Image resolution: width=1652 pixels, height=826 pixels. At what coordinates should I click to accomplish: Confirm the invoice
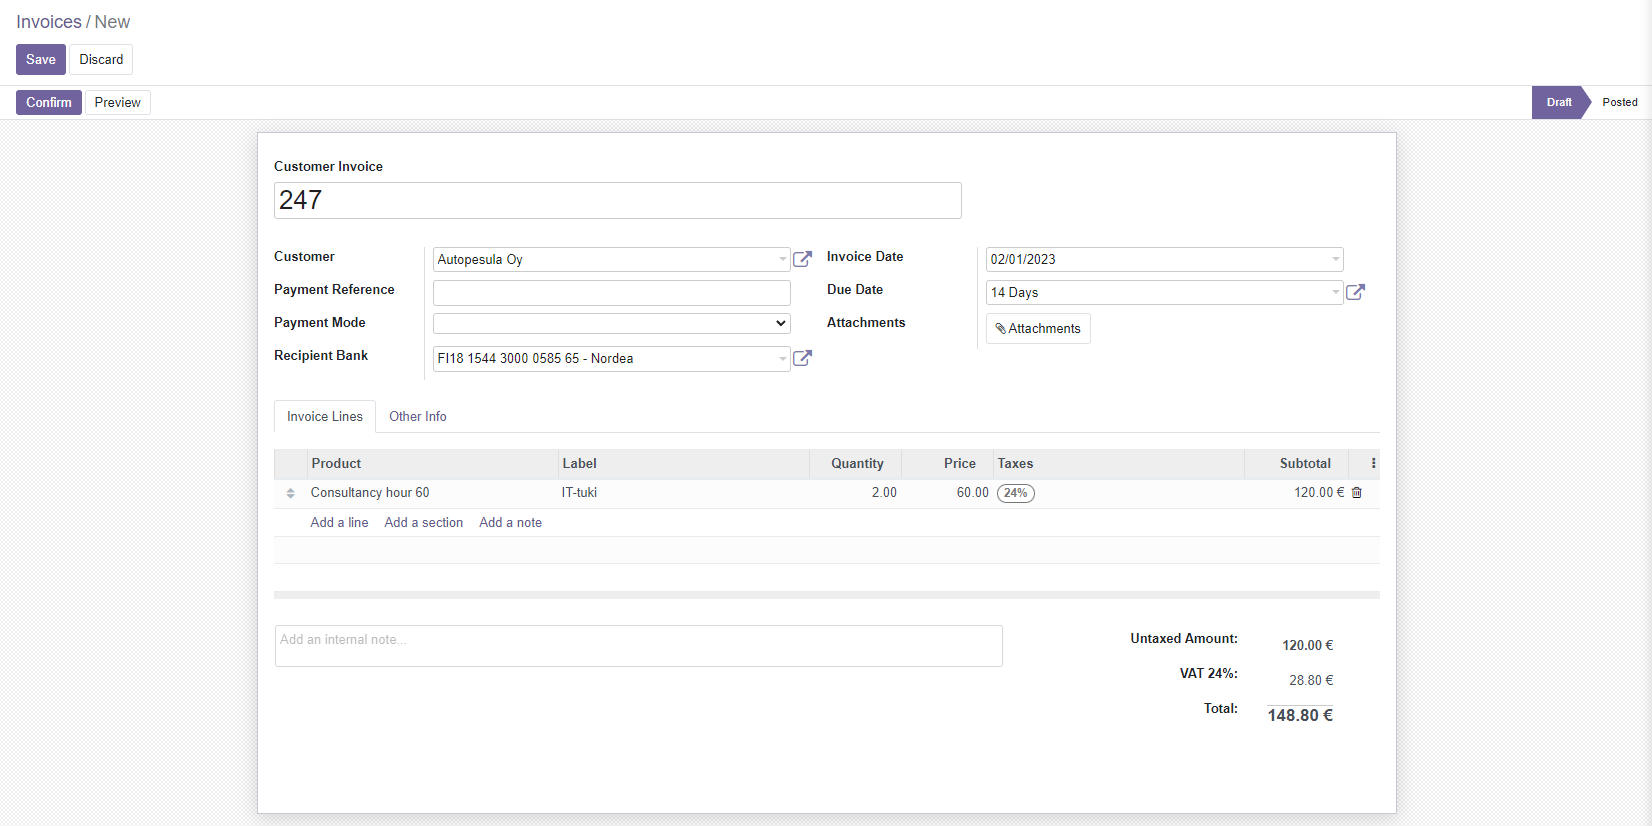coord(49,102)
